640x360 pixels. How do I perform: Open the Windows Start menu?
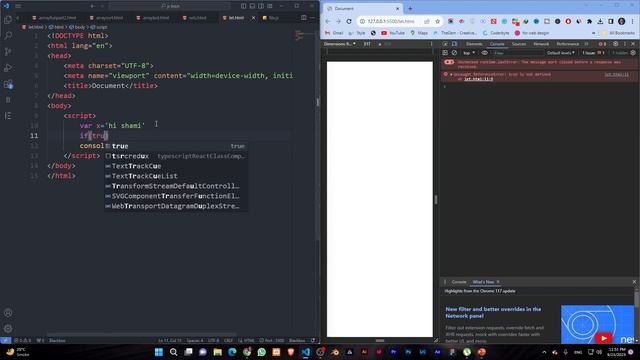159,352
